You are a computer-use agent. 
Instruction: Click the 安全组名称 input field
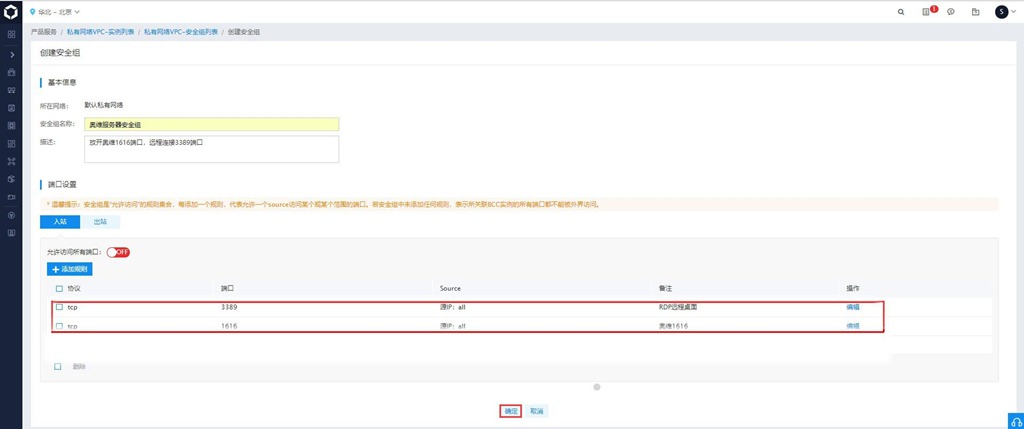[212, 124]
